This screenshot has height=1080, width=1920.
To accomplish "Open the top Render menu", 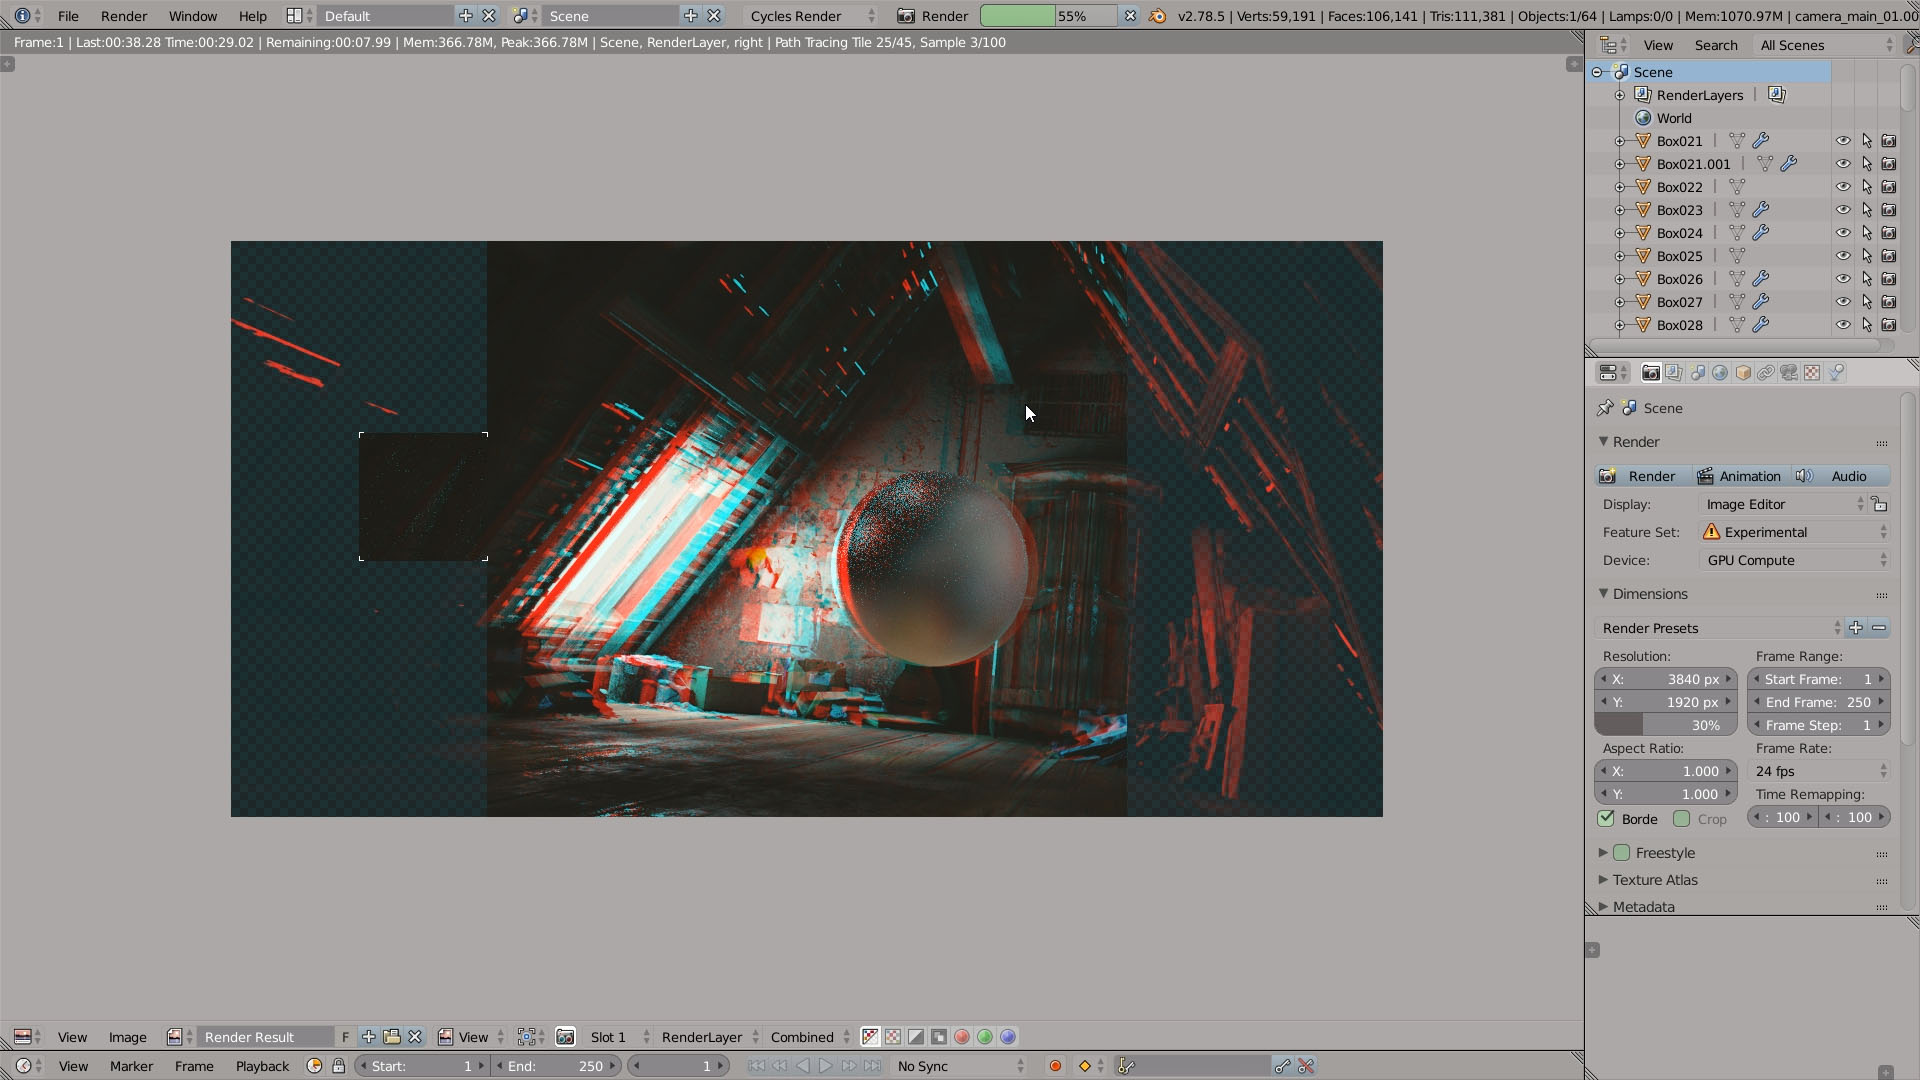I will 124,16.
